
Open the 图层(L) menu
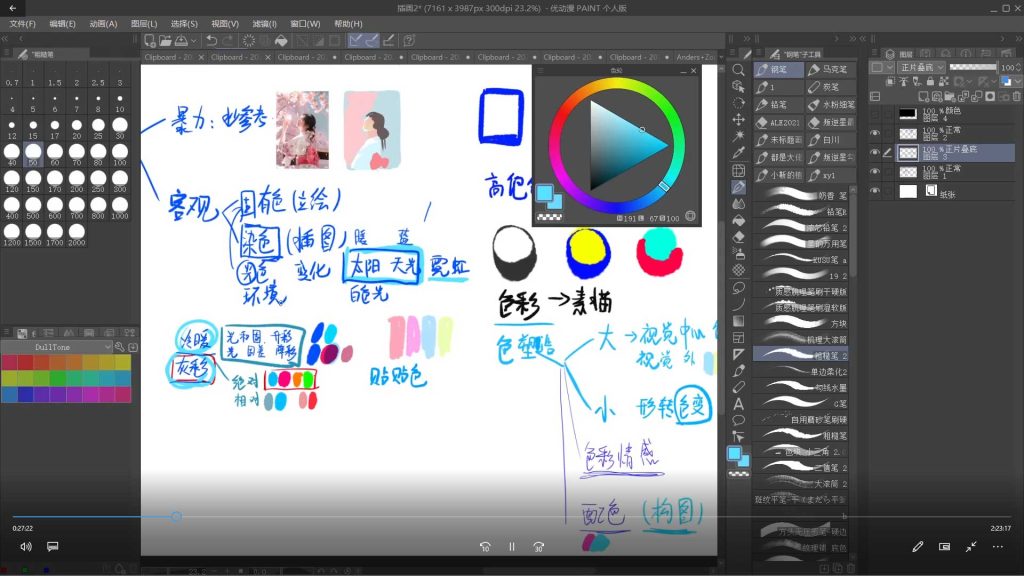tap(144, 24)
